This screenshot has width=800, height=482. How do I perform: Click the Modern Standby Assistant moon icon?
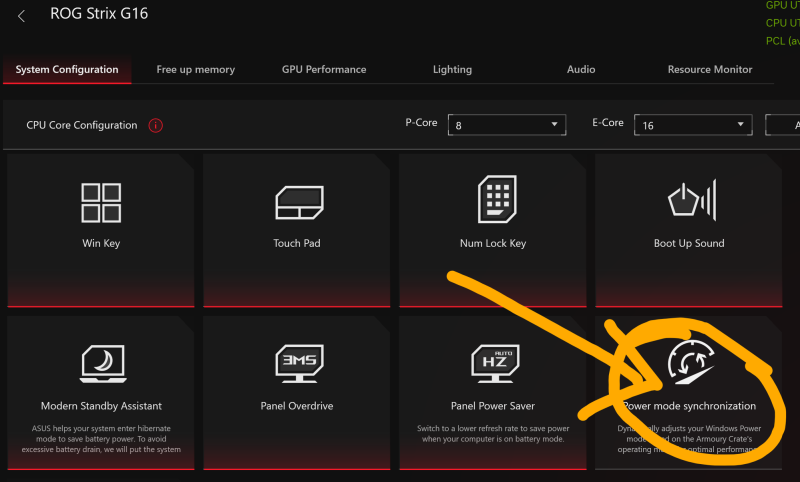tap(103, 364)
